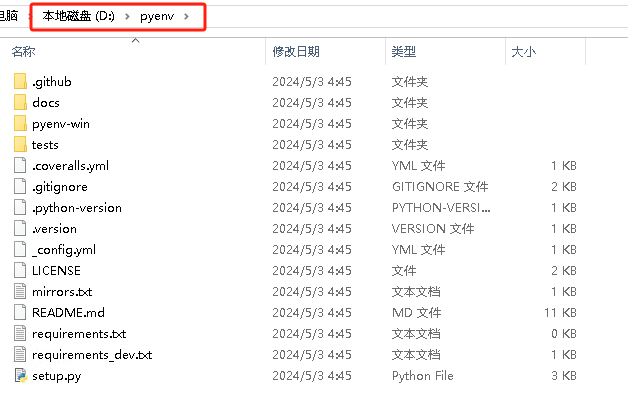Click pyenv in the address breadcrumb
Screen dimensions: 628x401
coord(156,17)
